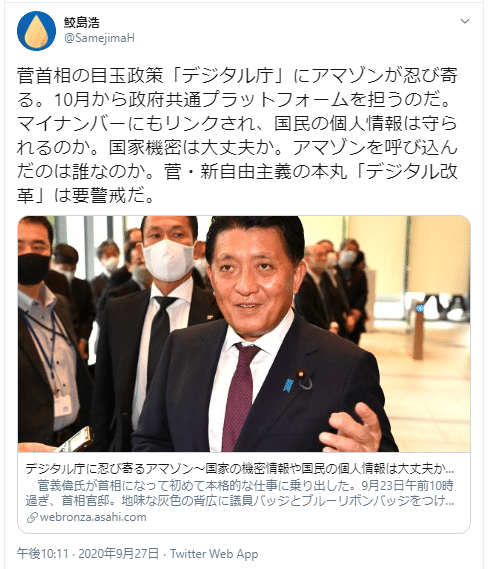Open the headline デジタル庁に忍び寄るアマゾン
Viewport: 489px width, 569px height.
pos(240,469)
